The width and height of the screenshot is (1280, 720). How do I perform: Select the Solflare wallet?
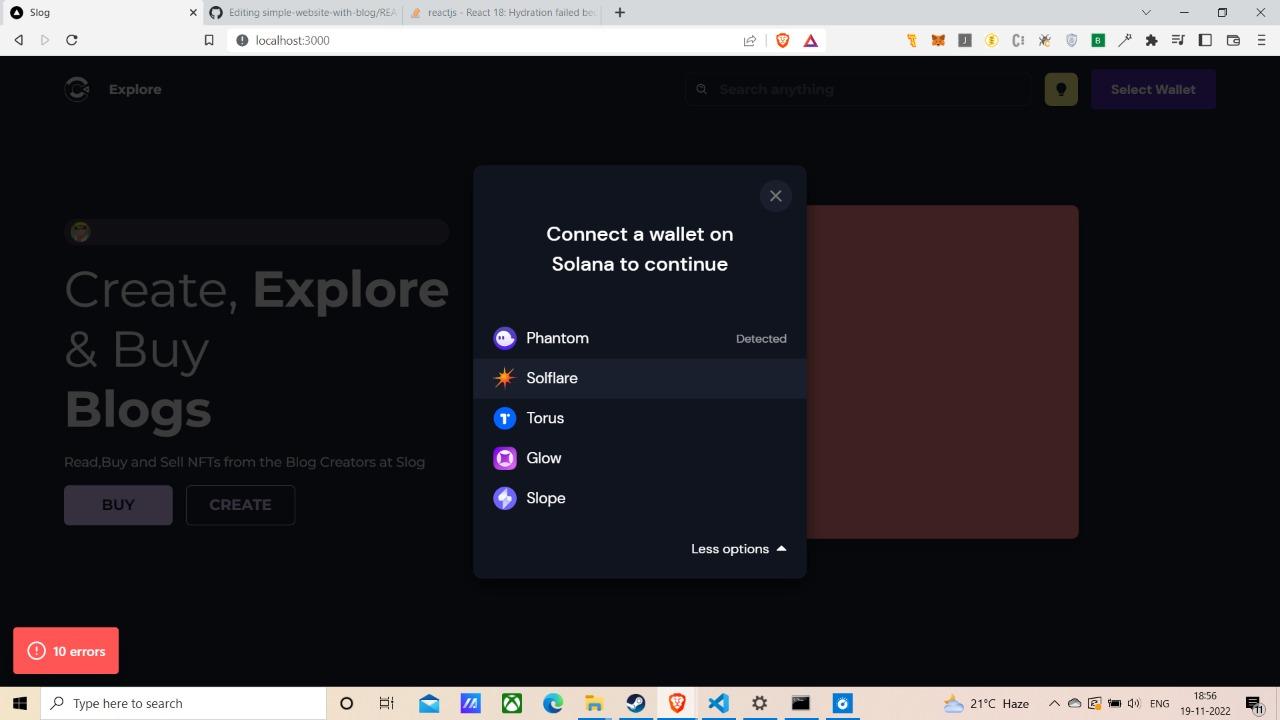(640, 378)
